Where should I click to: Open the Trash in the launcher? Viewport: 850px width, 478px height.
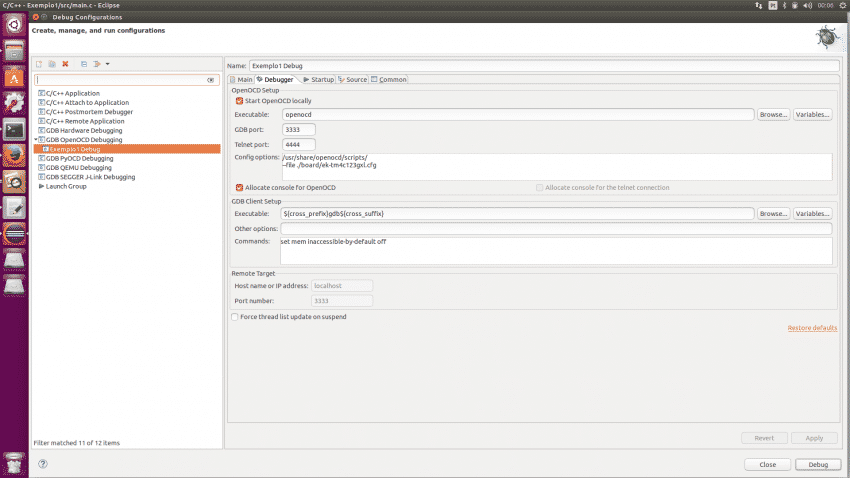click(14, 463)
